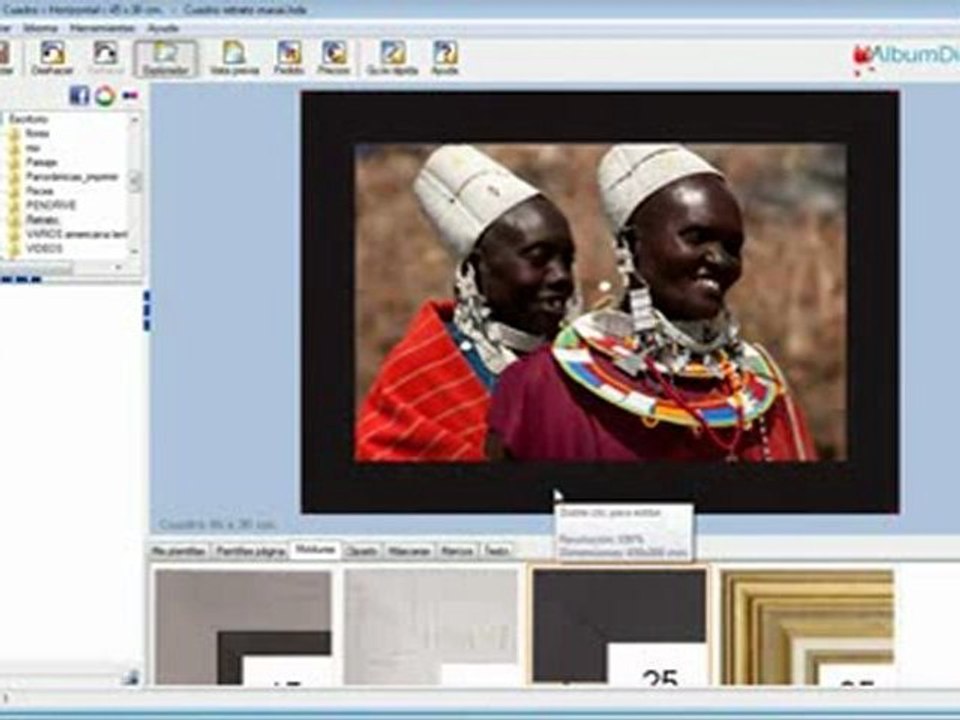The image size is (960, 720).
Task: Select the Paisaje folder
Action: 42,162
